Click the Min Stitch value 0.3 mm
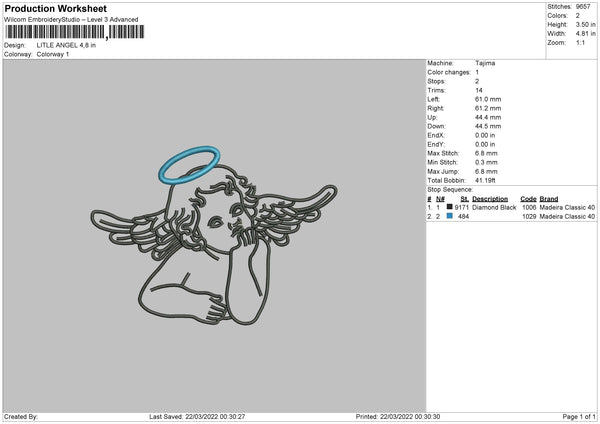600x424 pixels. 486,162
